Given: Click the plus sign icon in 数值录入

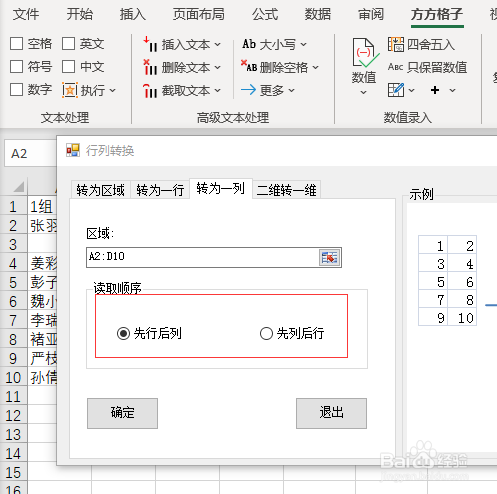Looking at the screenshot, I should coord(435,90).
